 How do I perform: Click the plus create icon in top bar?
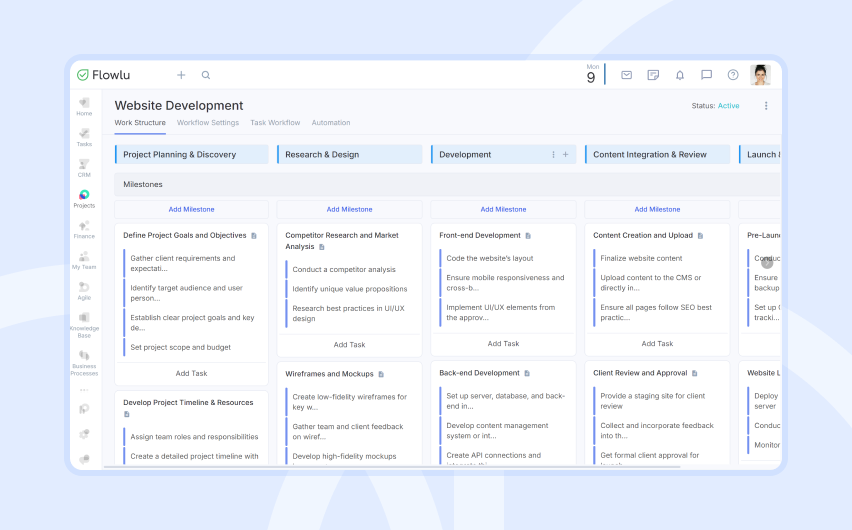pos(181,75)
